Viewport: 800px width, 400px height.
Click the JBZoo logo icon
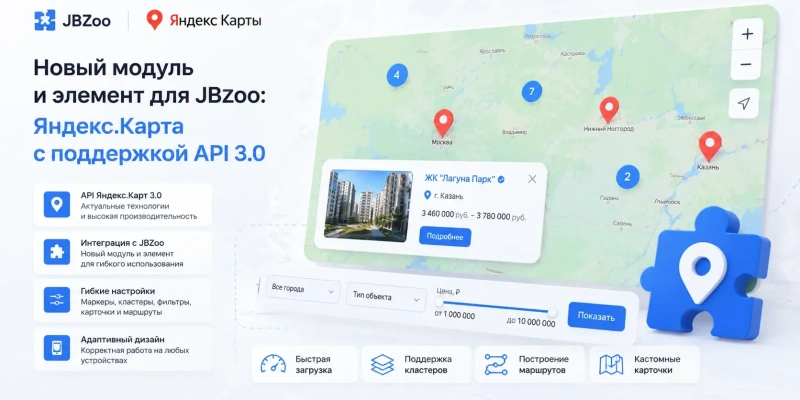click(x=45, y=20)
